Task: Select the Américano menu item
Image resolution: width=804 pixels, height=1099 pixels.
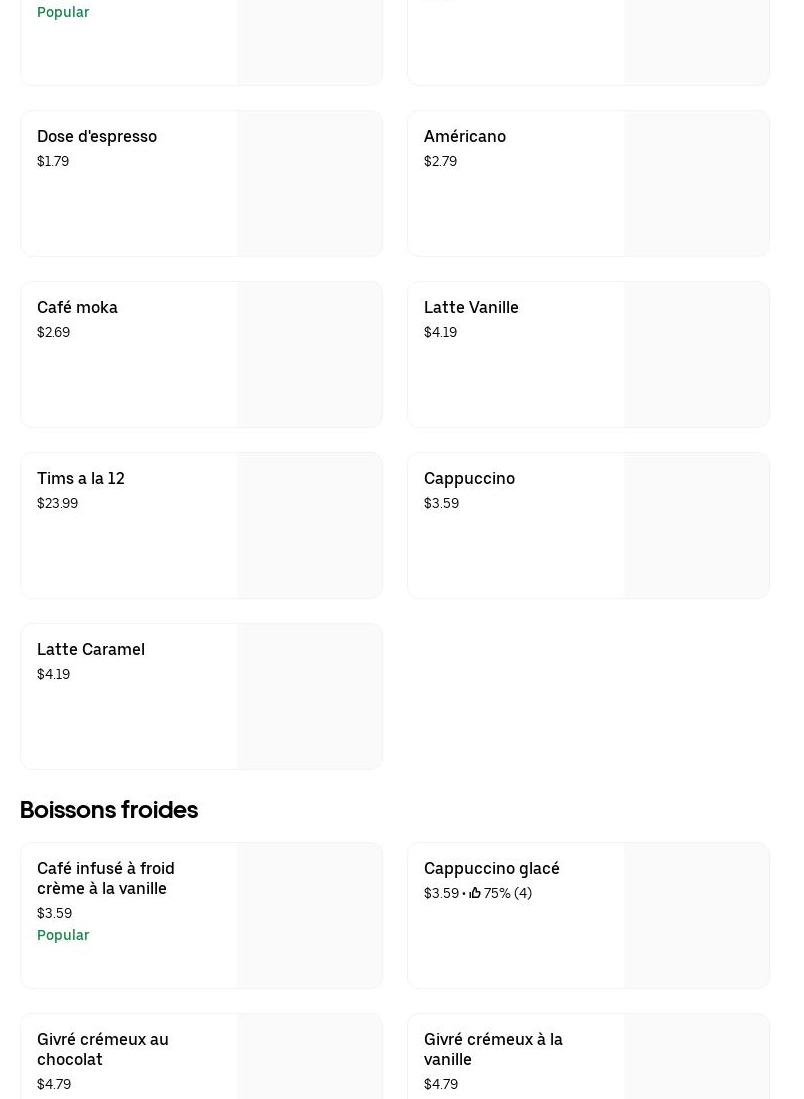Action: click(x=465, y=136)
